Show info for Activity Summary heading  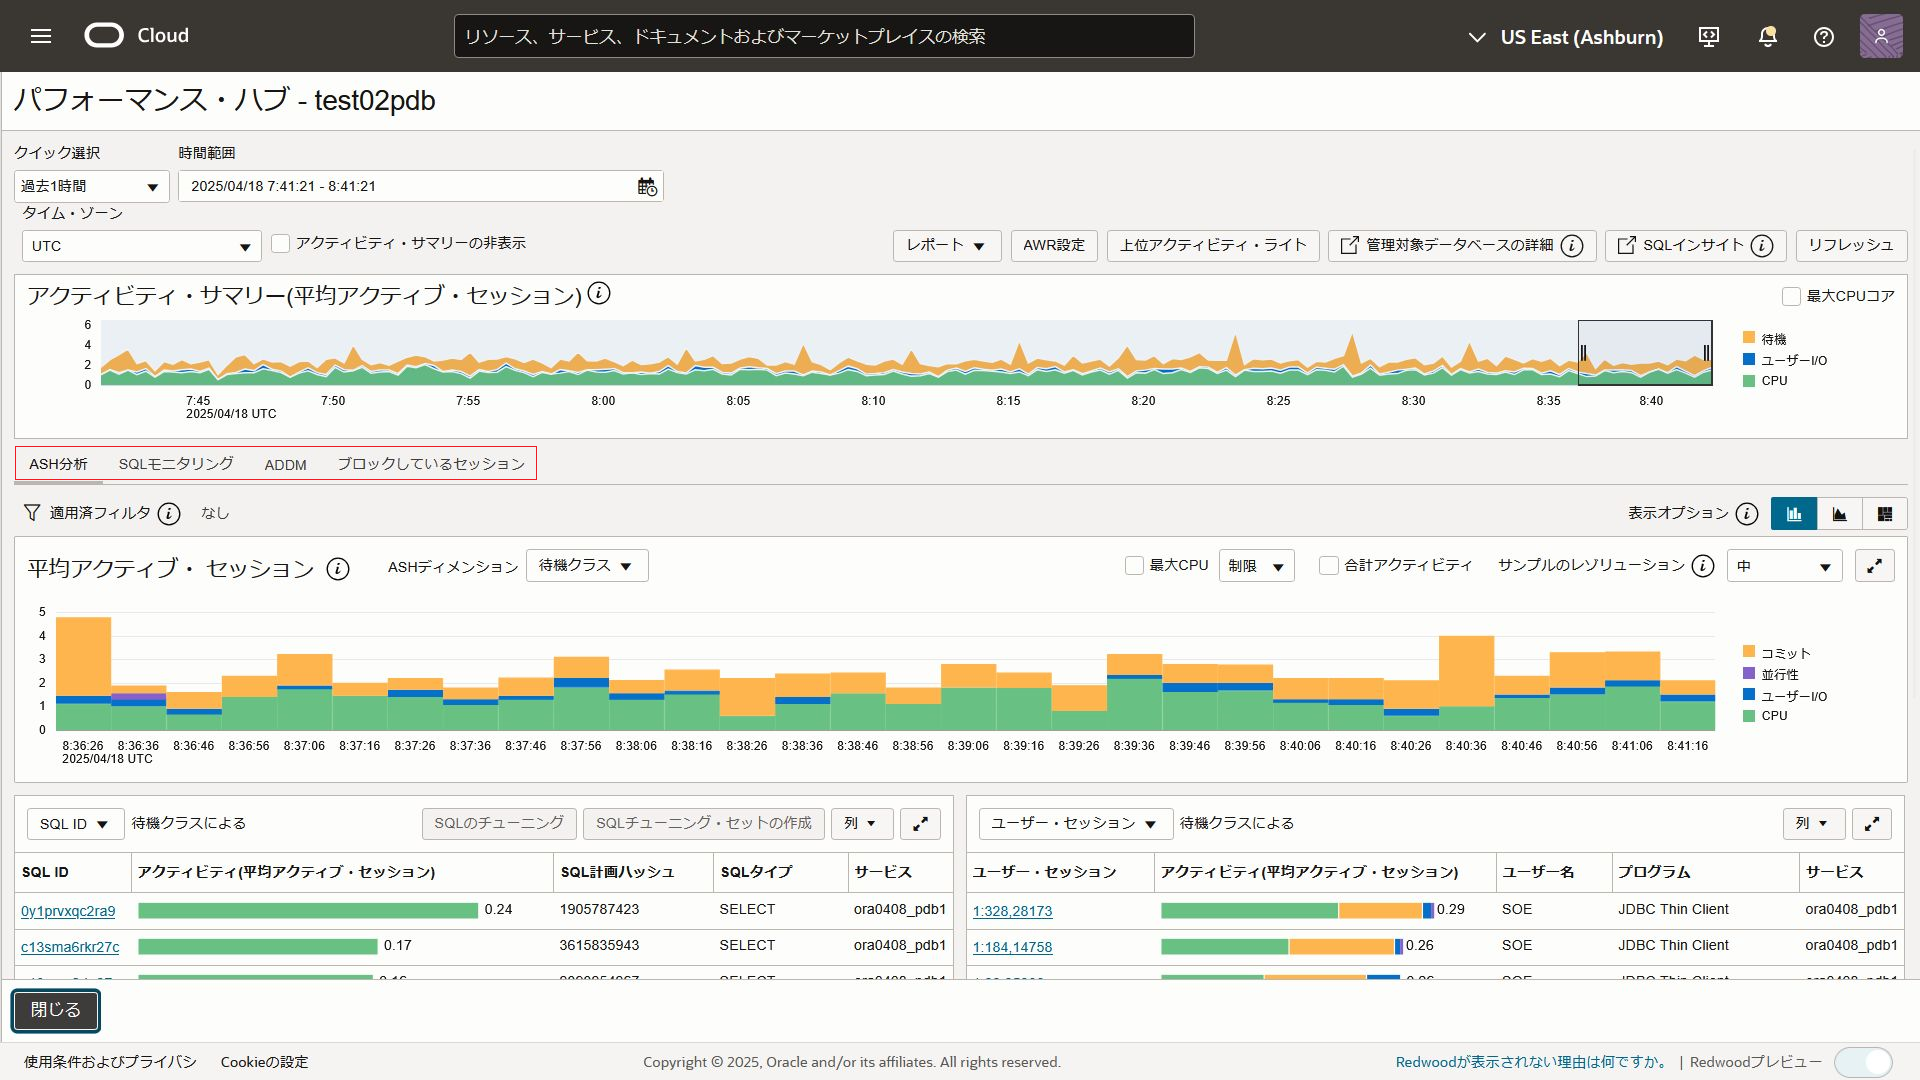point(599,294)
